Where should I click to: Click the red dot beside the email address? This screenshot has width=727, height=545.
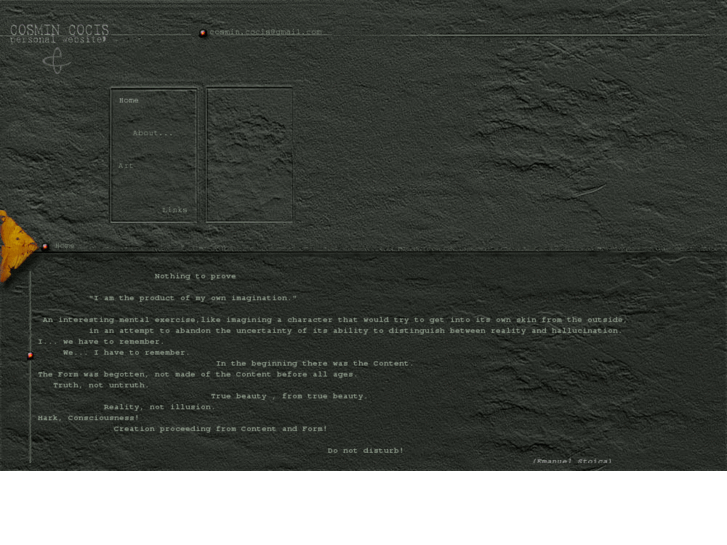coord(203,33)
